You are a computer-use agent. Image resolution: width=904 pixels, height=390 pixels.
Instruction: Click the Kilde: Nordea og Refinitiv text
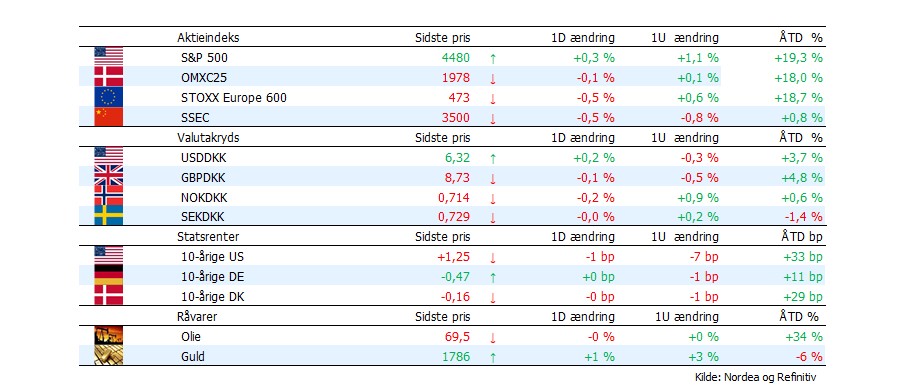click(756, 377)
